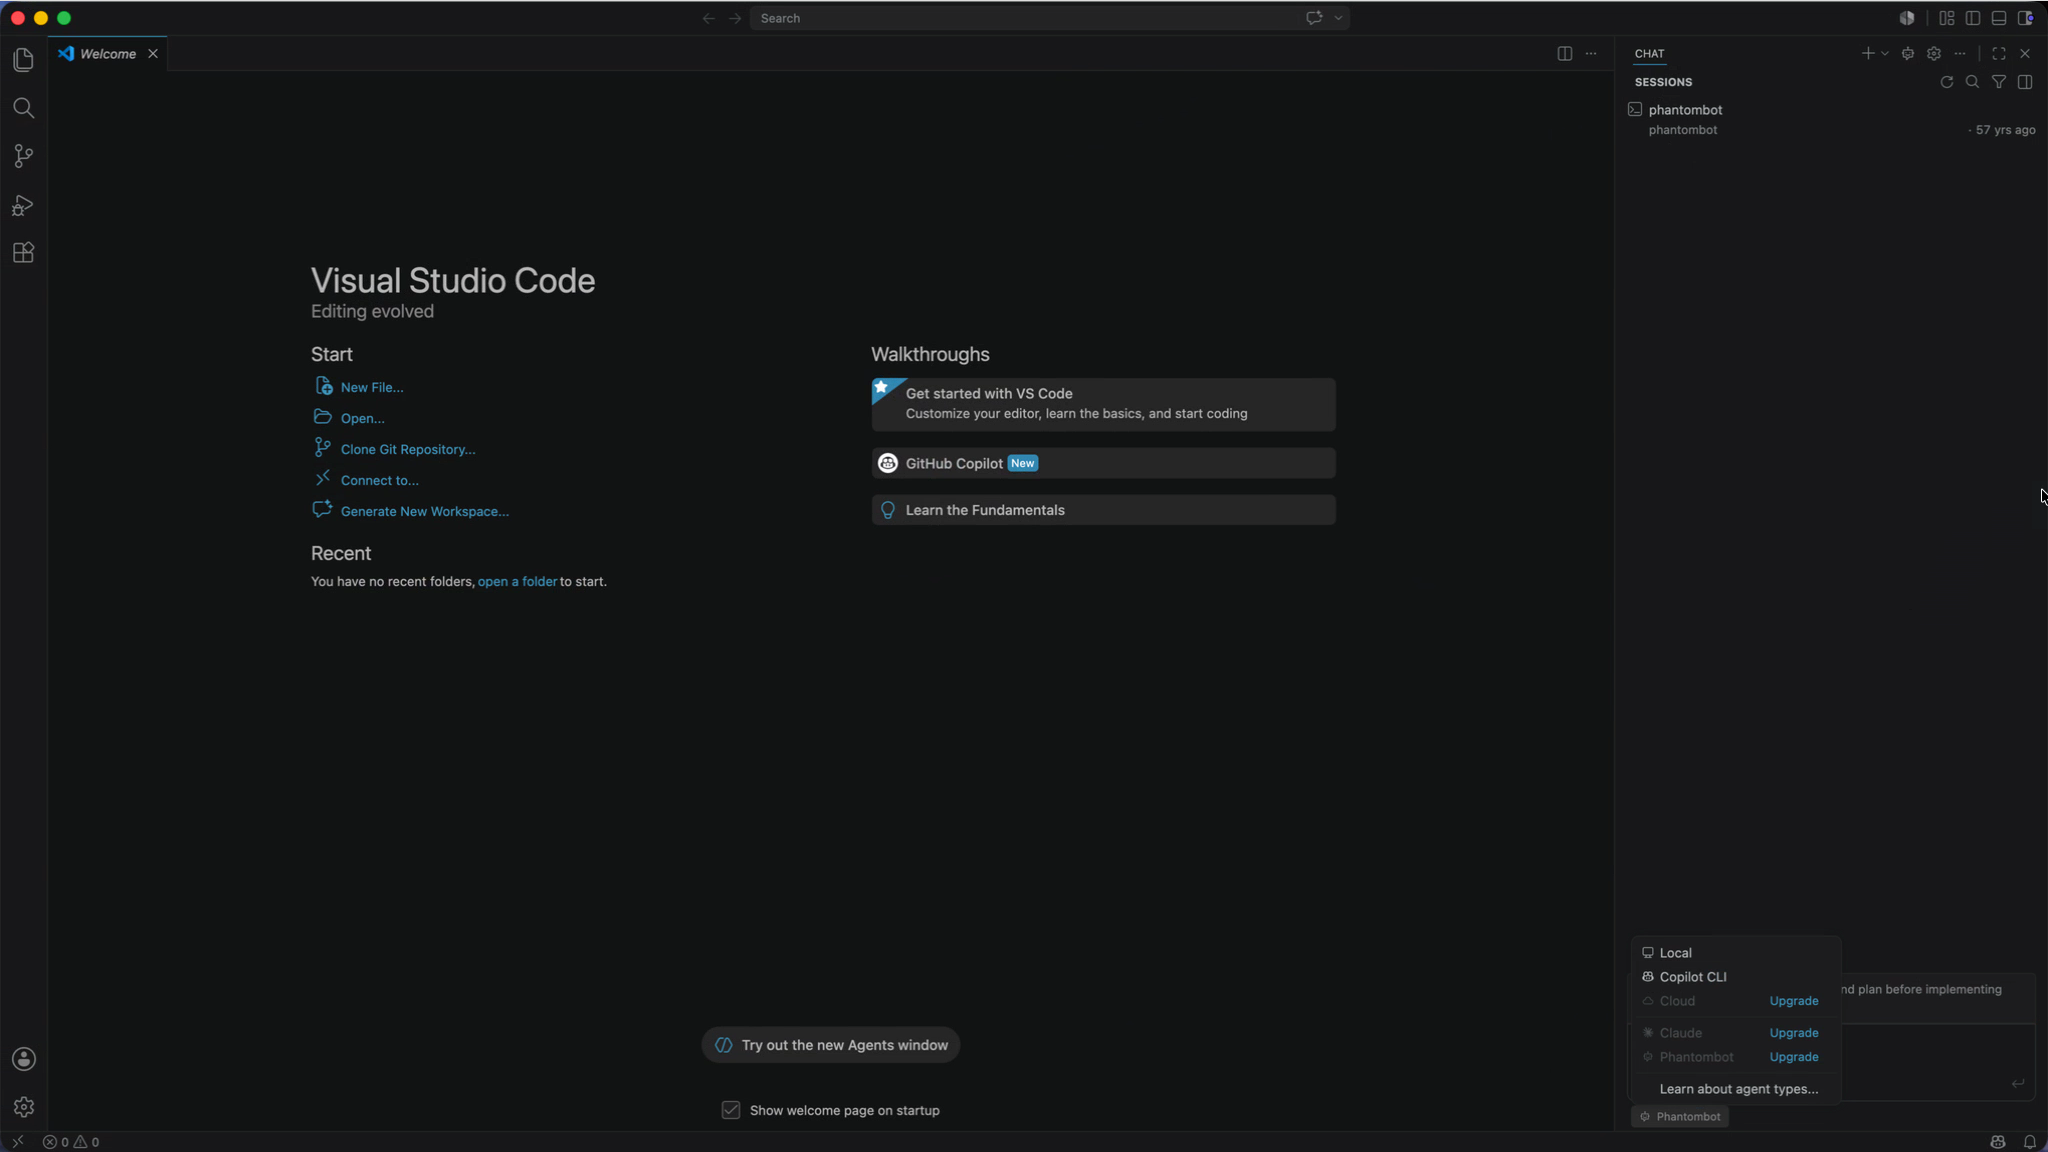Open GitHub Copilot walkthrough
The height and width of the screenshot is (1152, 2048).
(1103, 463)
